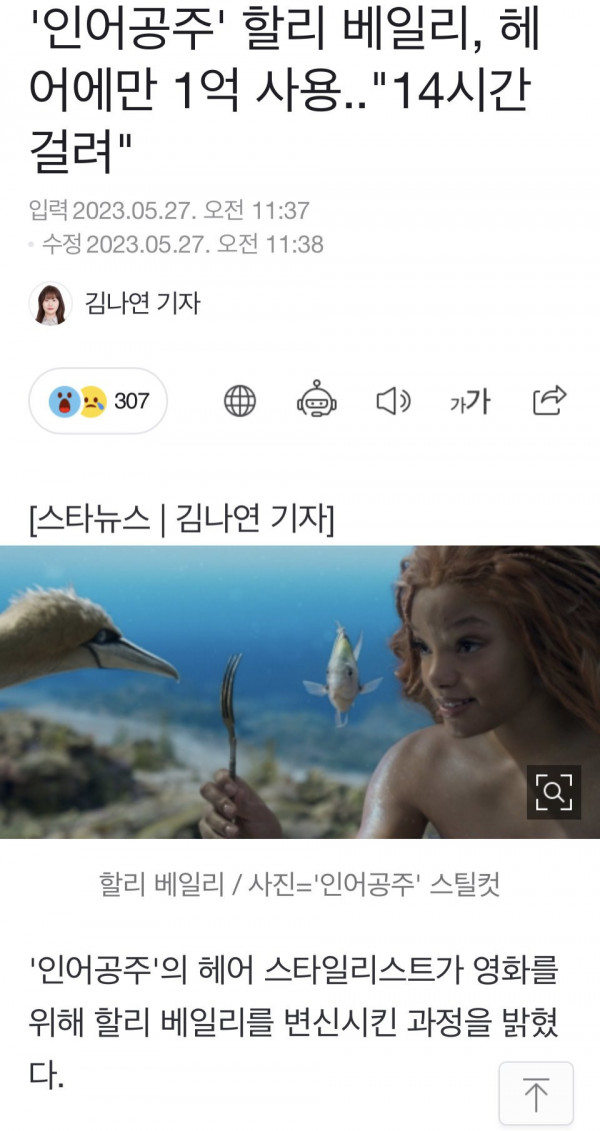This screenshot has width=600, height=1131.
Task: Click the 할리 베일리 photo caption
Action: coord(300,884)
